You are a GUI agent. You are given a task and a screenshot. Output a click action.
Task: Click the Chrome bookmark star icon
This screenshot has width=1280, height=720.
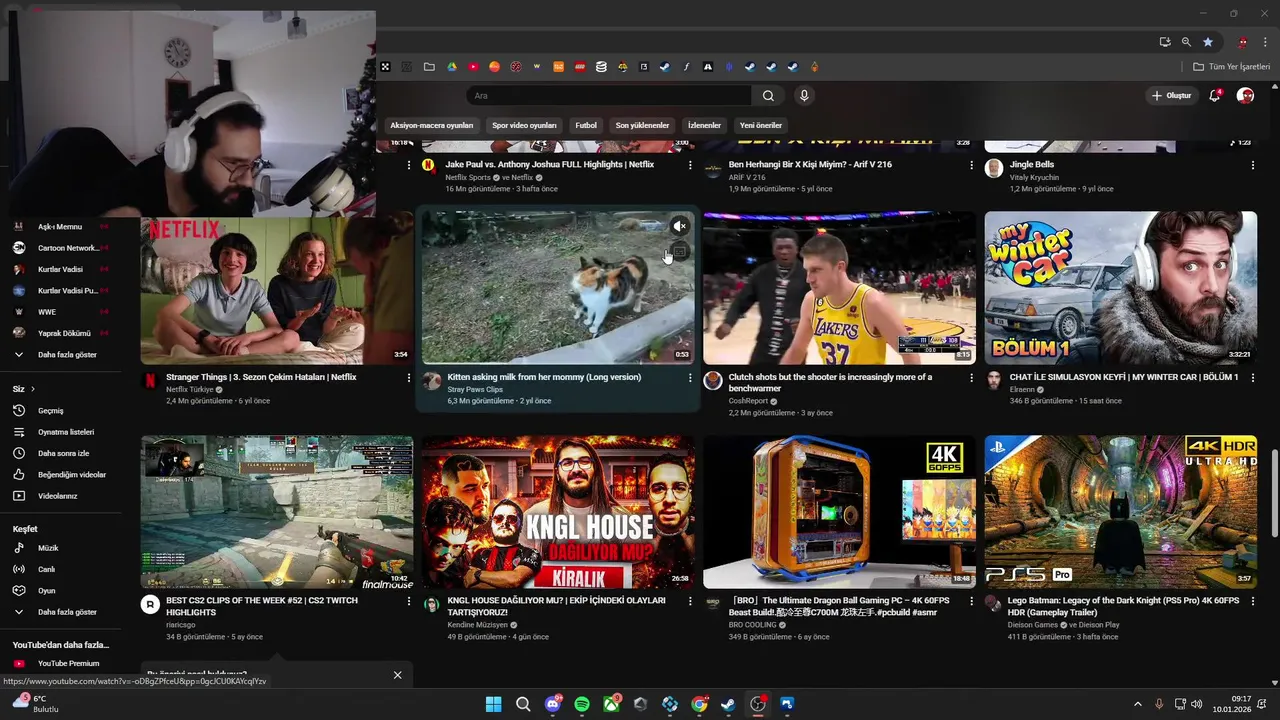click(x=1208, y=42)
